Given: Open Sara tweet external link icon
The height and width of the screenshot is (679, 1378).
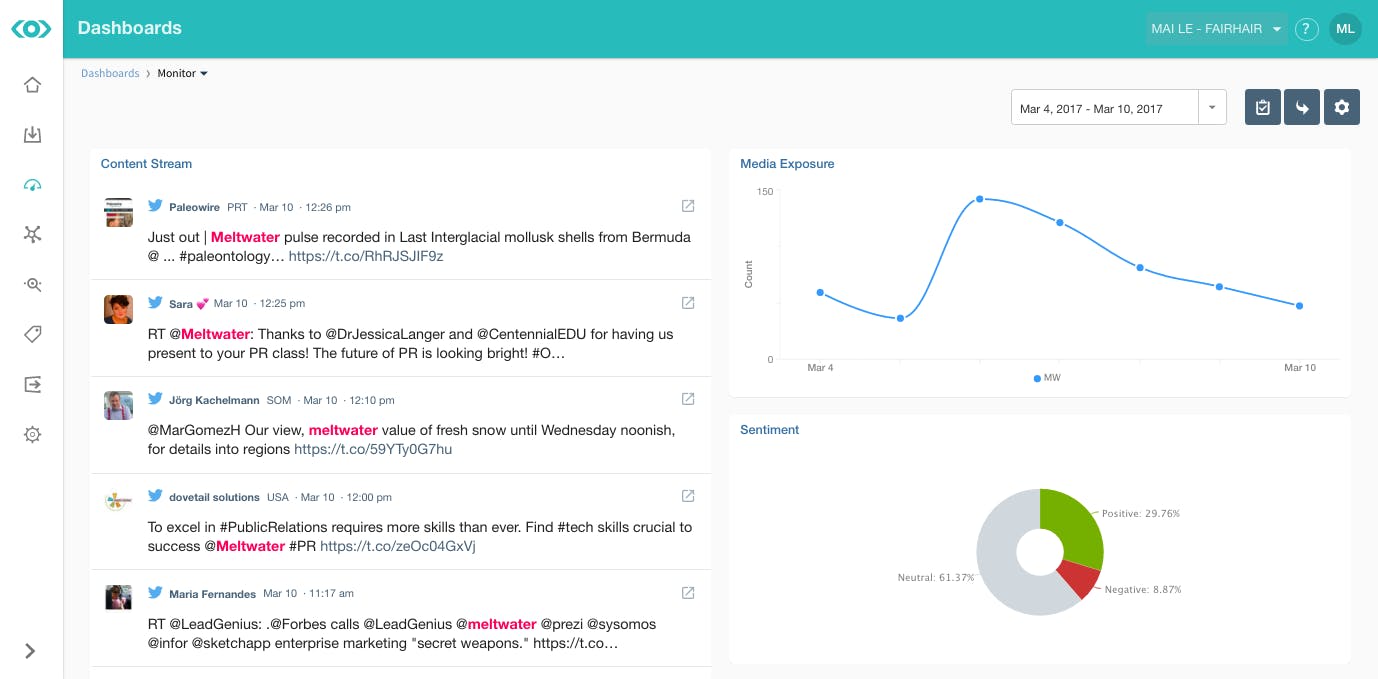Looking at the screenshot, I should tap(688, 302).
